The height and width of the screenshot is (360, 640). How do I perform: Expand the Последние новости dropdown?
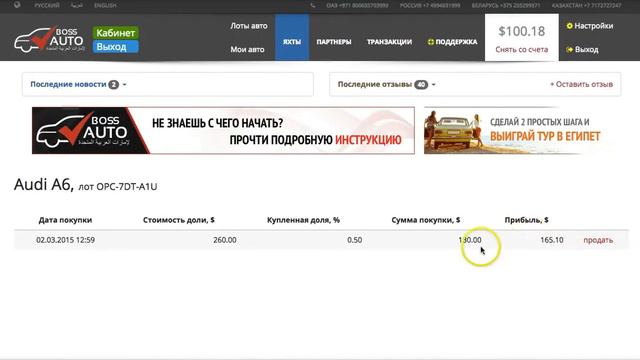tap(78, 84)
